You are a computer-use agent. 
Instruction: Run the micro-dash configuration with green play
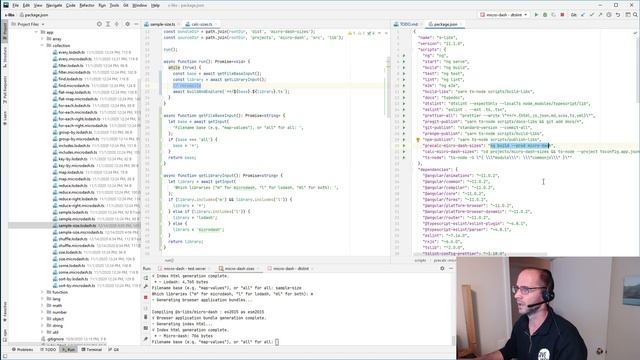(x=536, y=15)
